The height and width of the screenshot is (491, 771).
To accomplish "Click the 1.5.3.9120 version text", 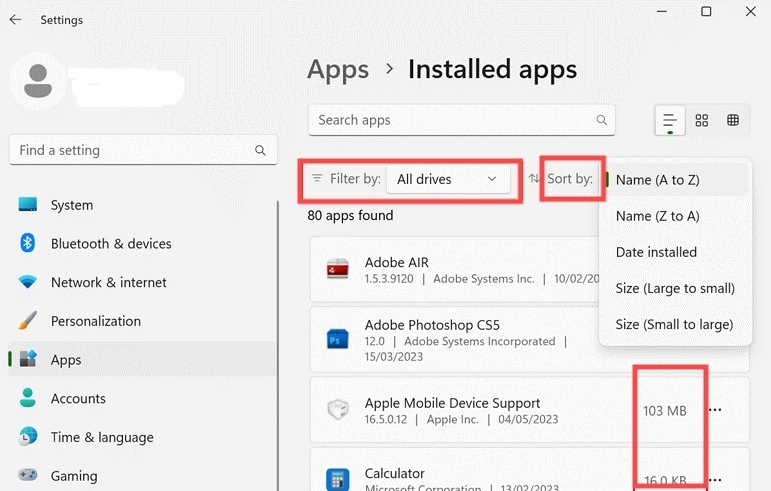I will pyautogui.click(x=389, y=279).
